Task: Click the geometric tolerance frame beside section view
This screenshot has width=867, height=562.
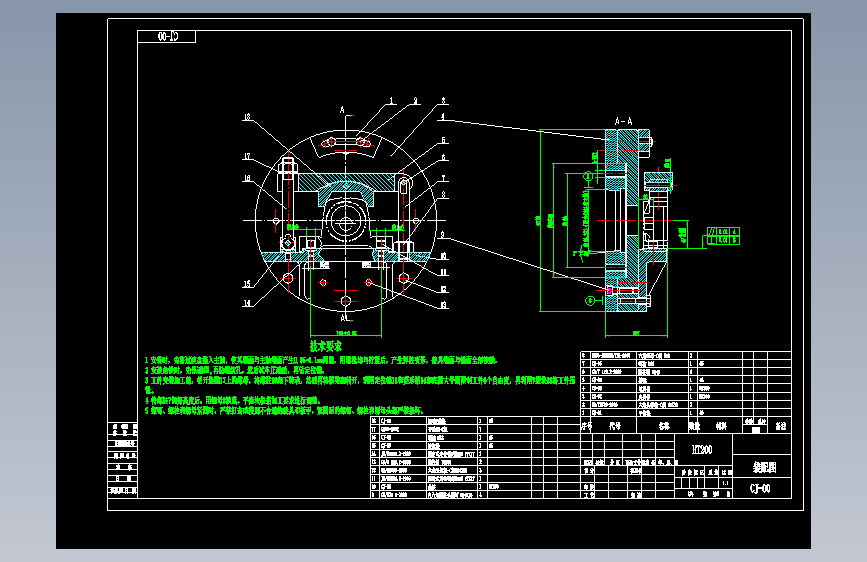Action: (723, 236)
